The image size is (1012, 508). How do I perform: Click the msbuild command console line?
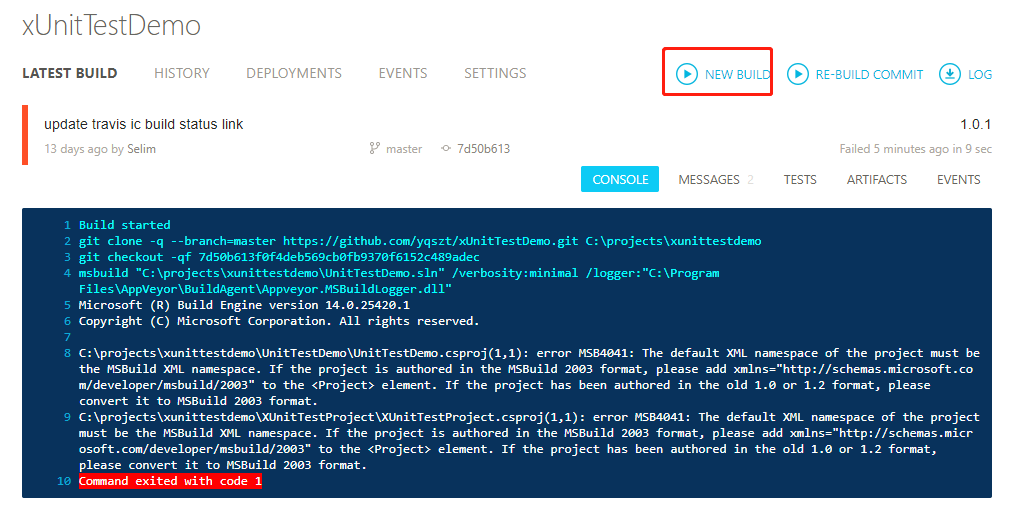399,281
